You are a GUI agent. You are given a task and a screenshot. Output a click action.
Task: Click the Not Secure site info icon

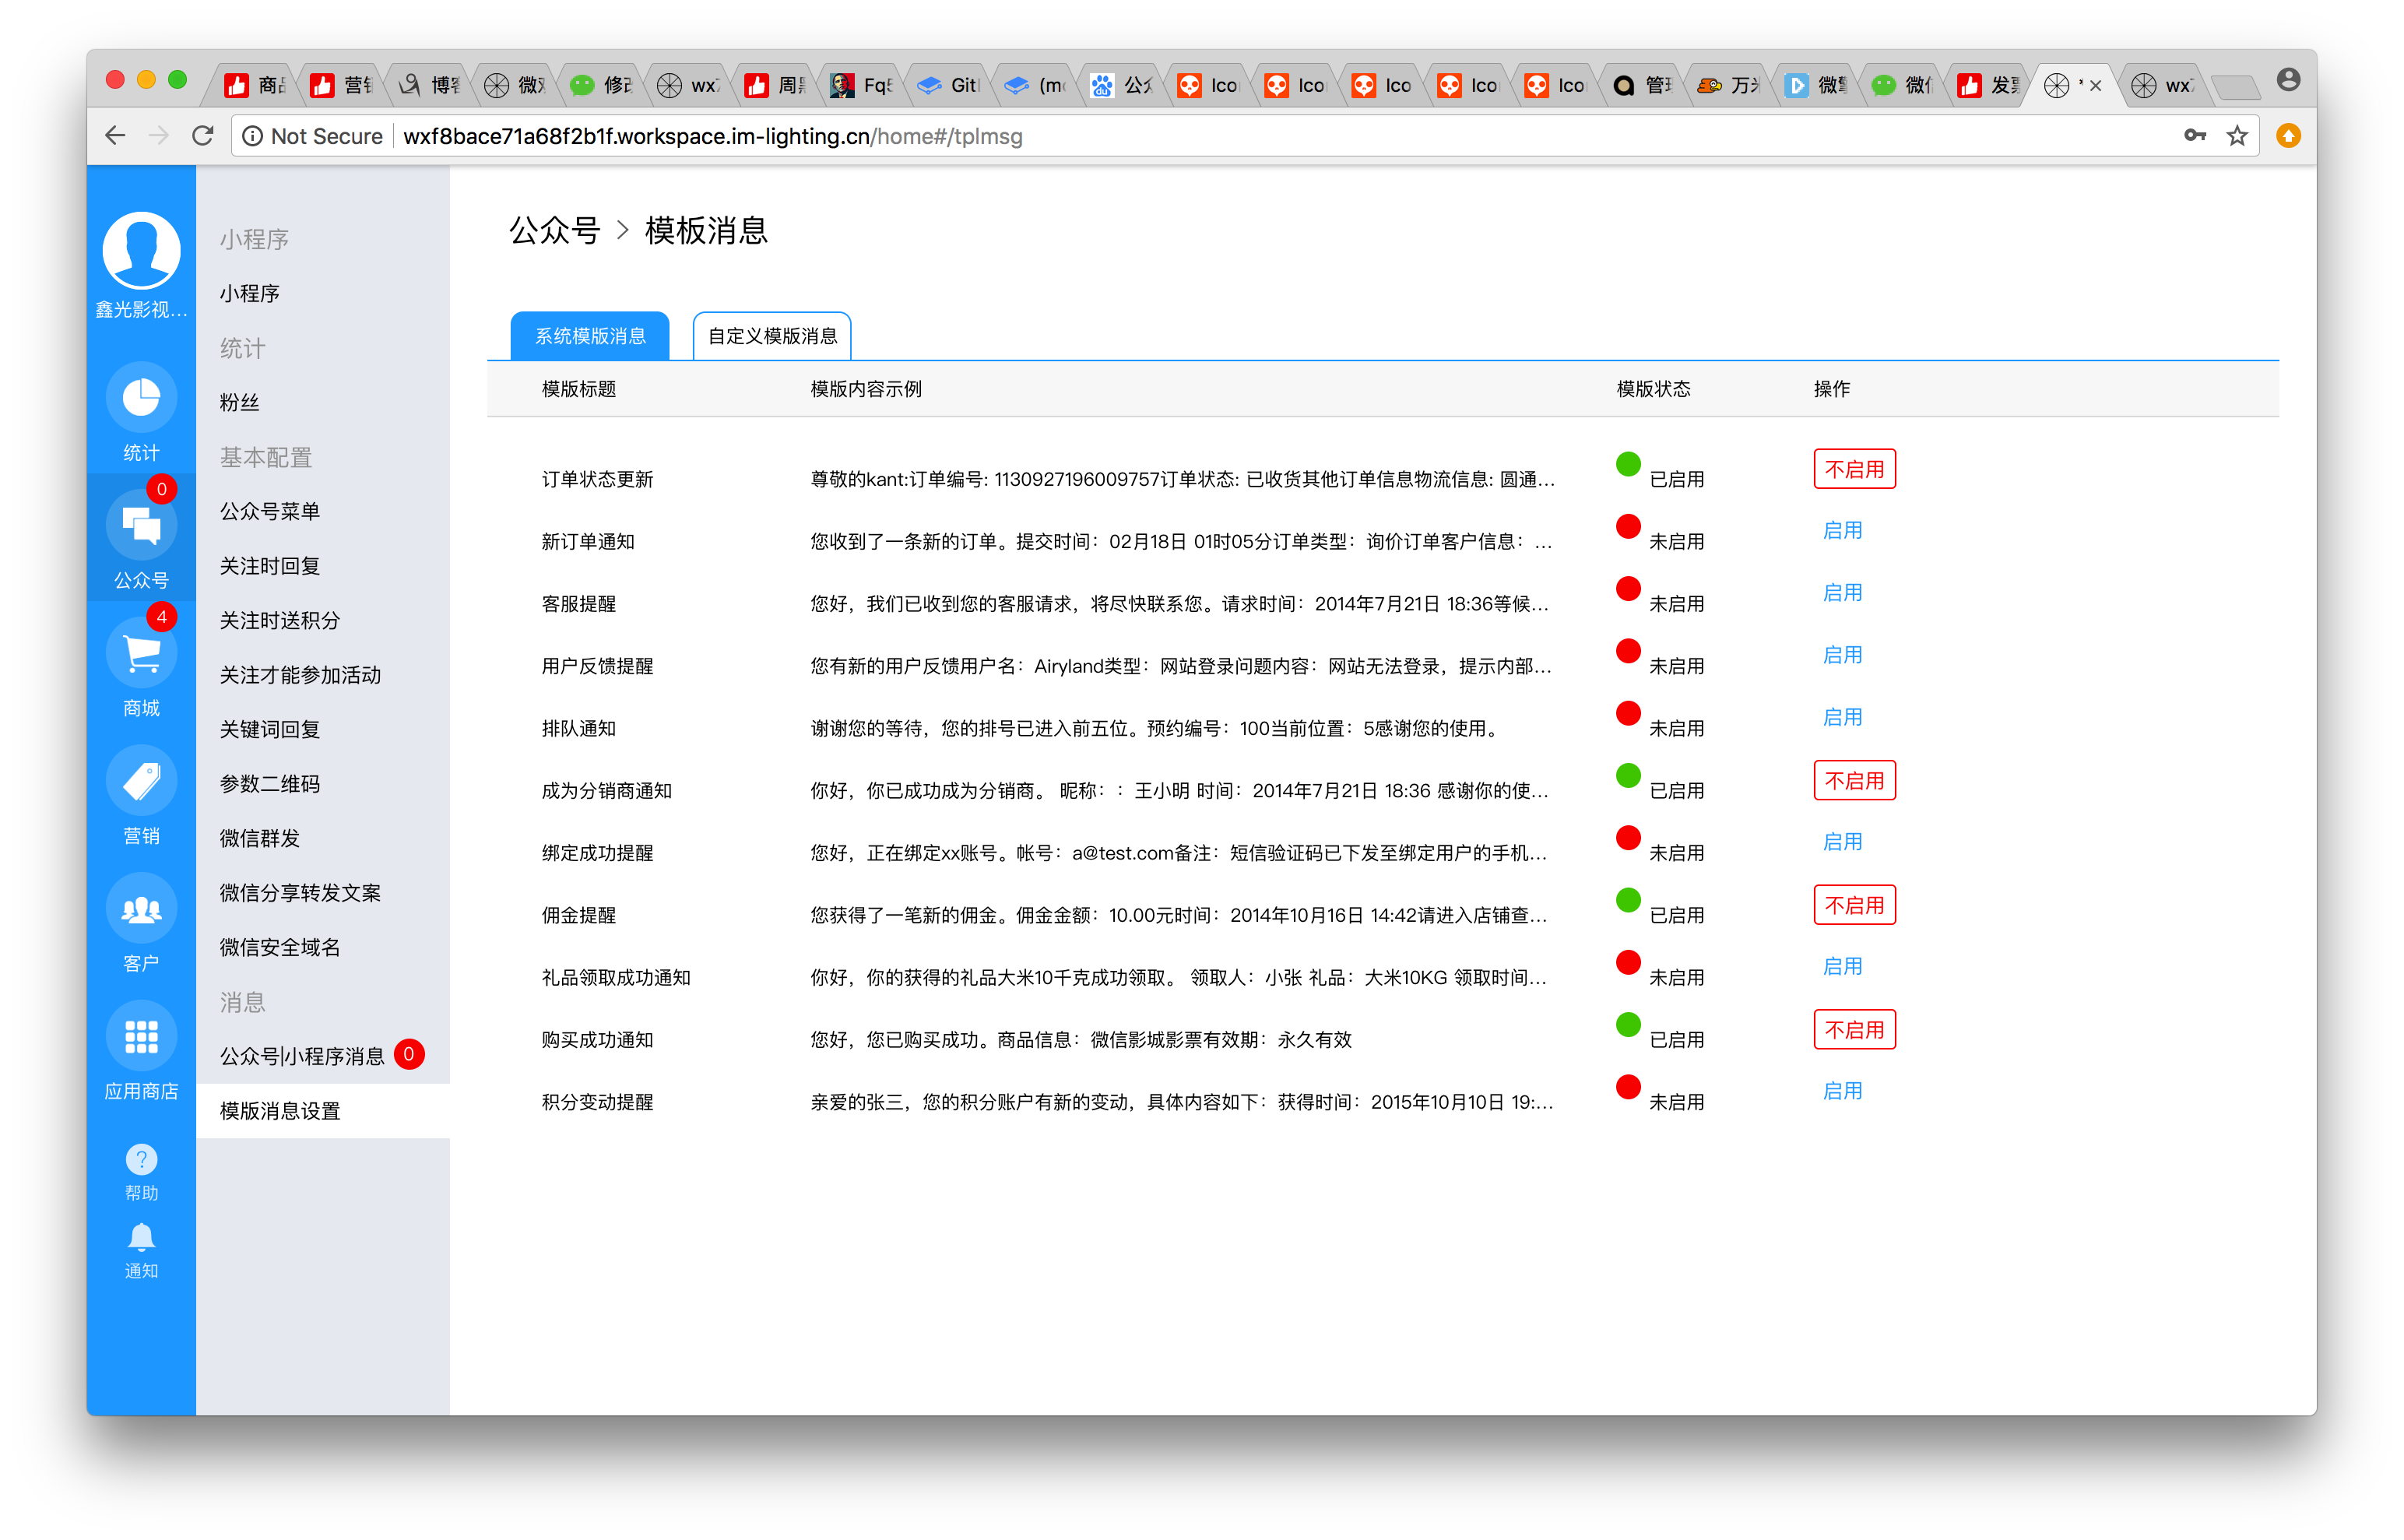point(253,136)
